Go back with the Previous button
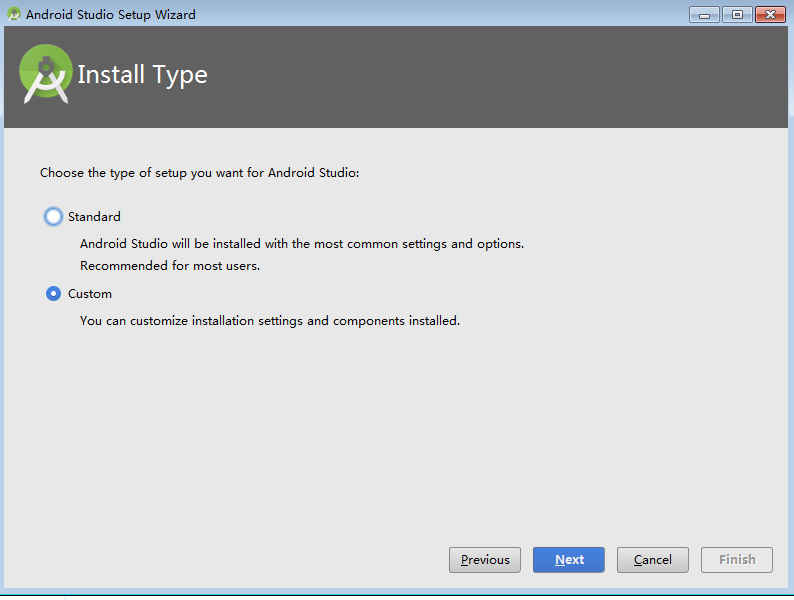794x600 pixels. [x=485, y=560]
